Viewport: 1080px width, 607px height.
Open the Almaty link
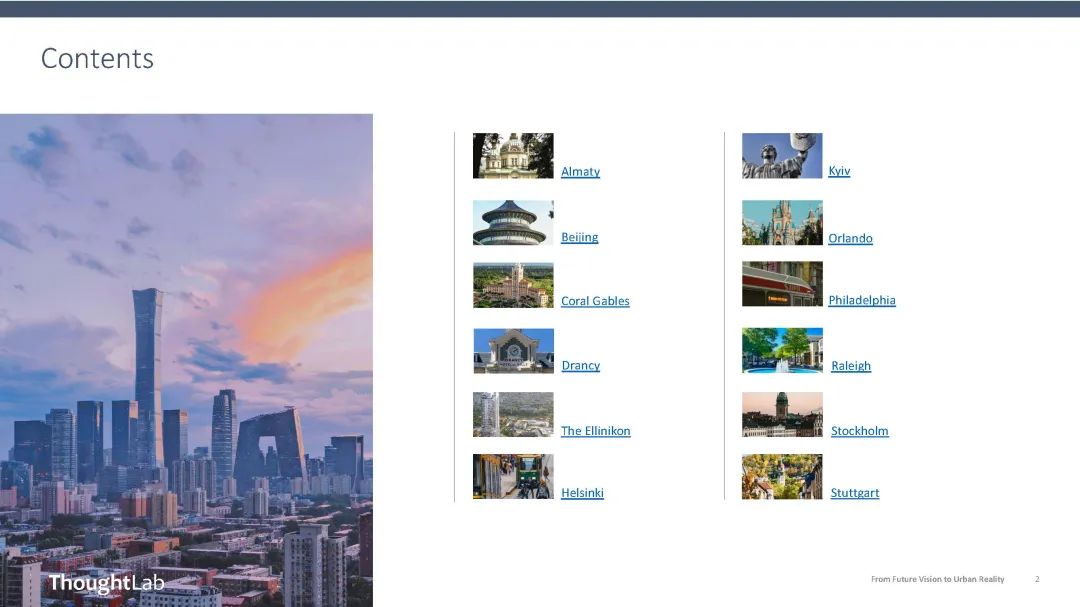pos(580,172)
